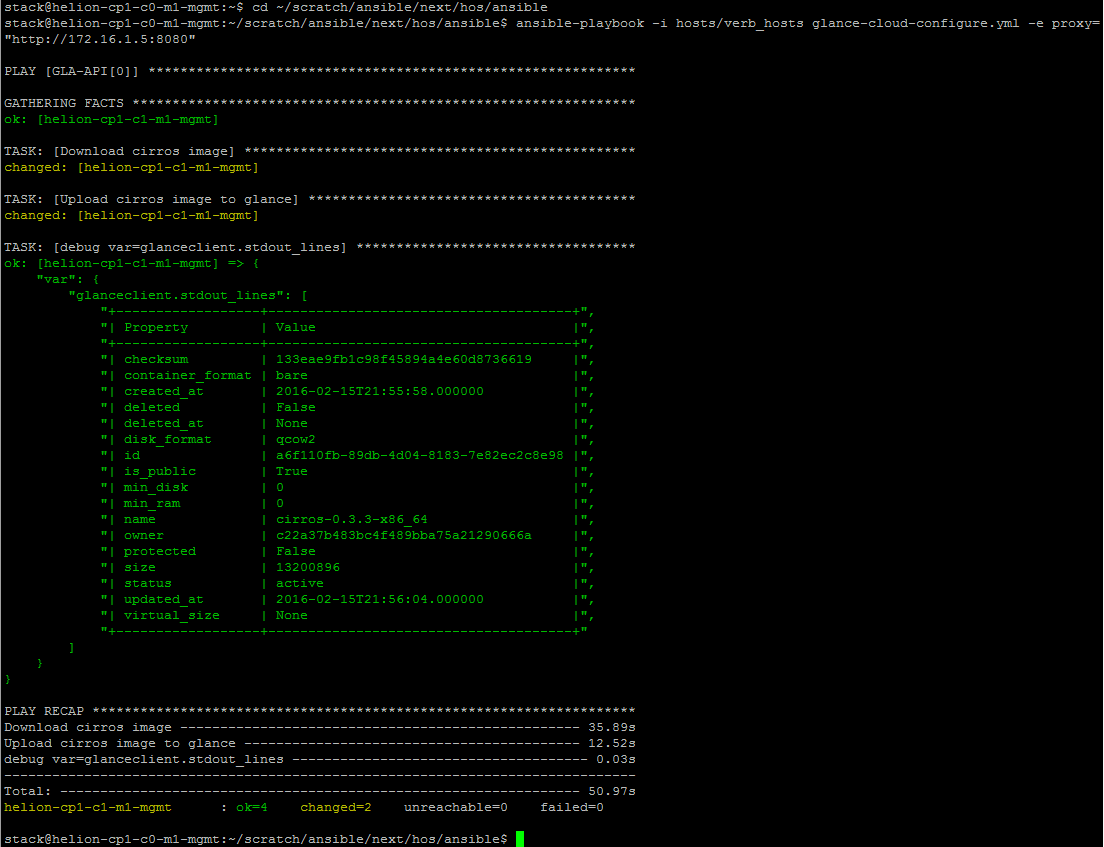Click the failed=0 text in the recap
Image resolution: width=1104 pixels, height=847 pixels.
tap(572, 807)
